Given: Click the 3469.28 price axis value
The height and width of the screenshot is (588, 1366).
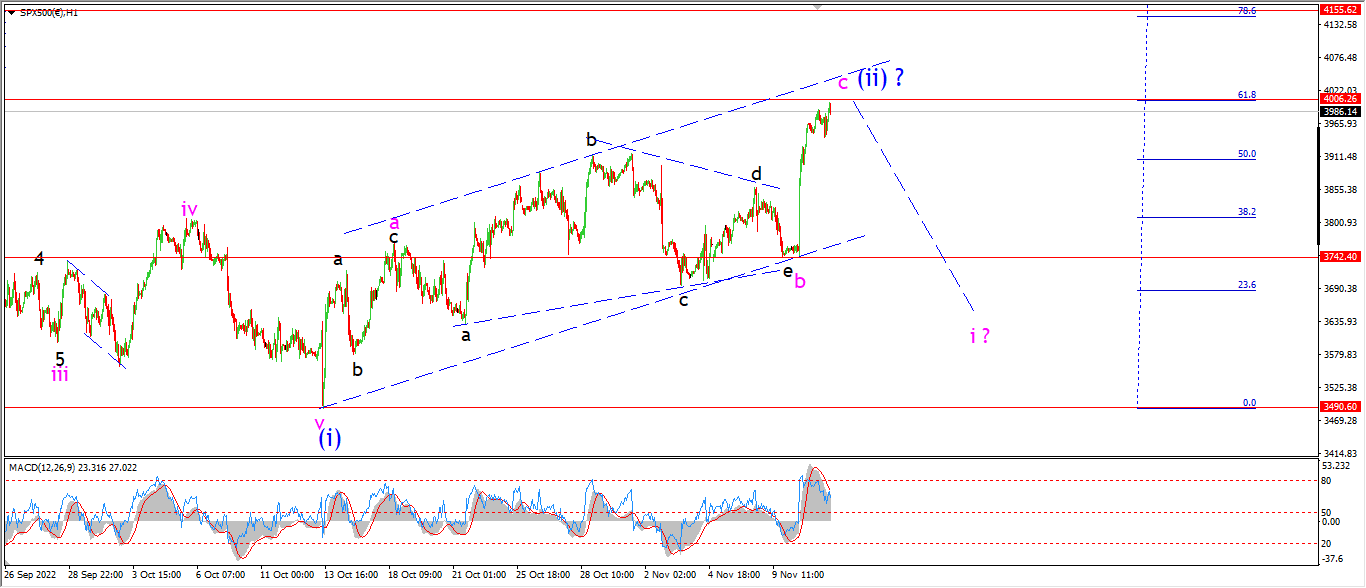Looking at the screenshot, I should pos(1339,421).
